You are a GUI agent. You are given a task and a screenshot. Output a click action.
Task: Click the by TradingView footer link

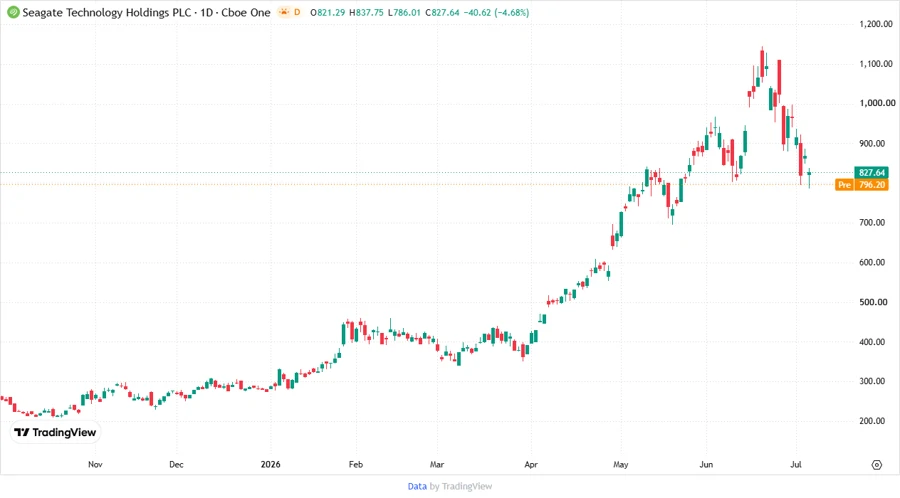point(461,487)
